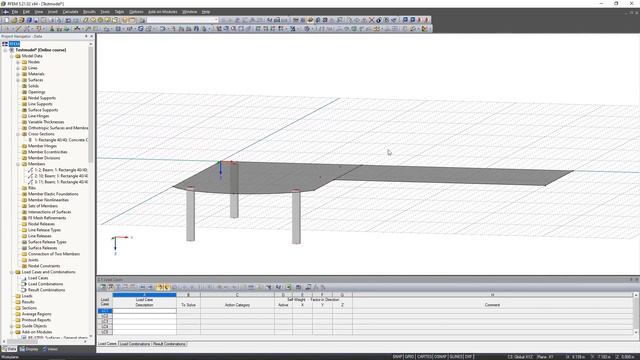The height and width of the screenshot is (360, 640).
Task: Click the New Model icon in the toolbar
Action: tap(6, 20)
